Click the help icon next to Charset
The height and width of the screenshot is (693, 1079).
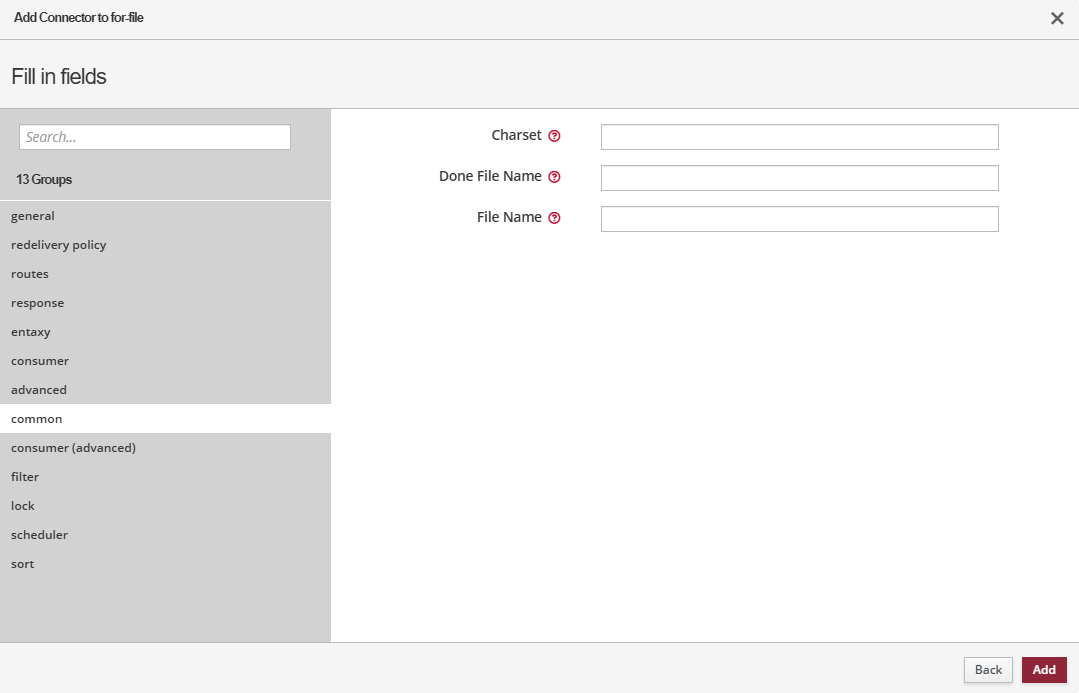click(x=554, y=136)
